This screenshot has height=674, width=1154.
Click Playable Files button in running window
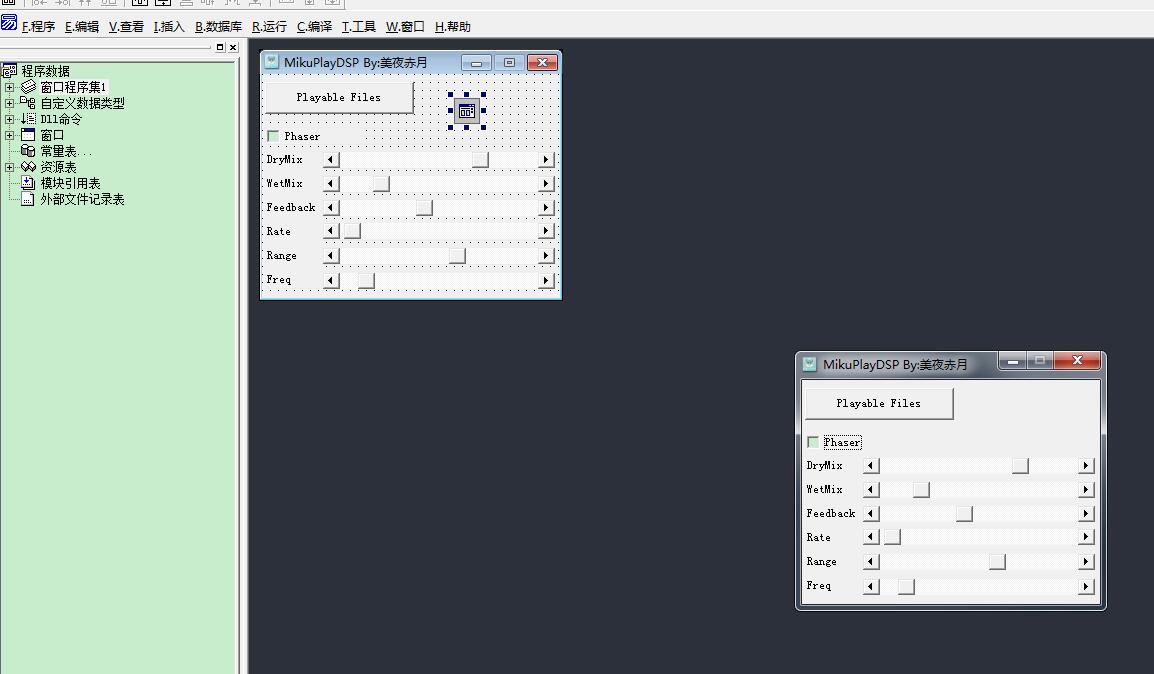click(879, 403)
